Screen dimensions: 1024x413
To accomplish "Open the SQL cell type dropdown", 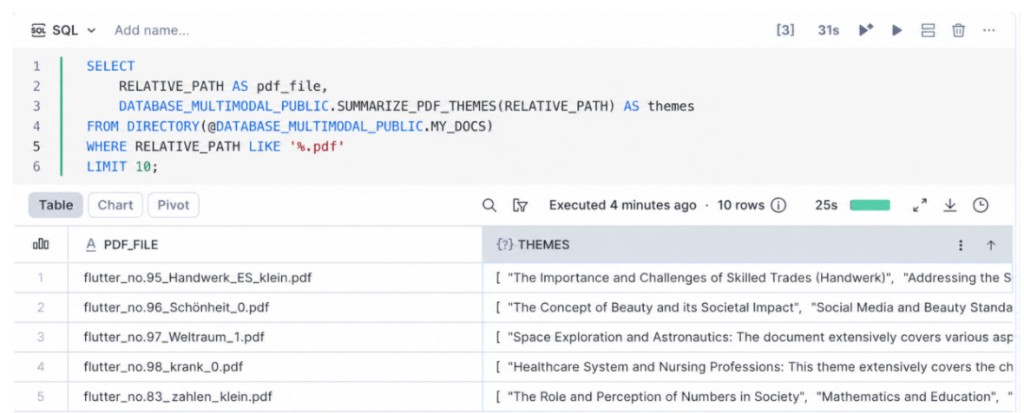I will 63,30.
